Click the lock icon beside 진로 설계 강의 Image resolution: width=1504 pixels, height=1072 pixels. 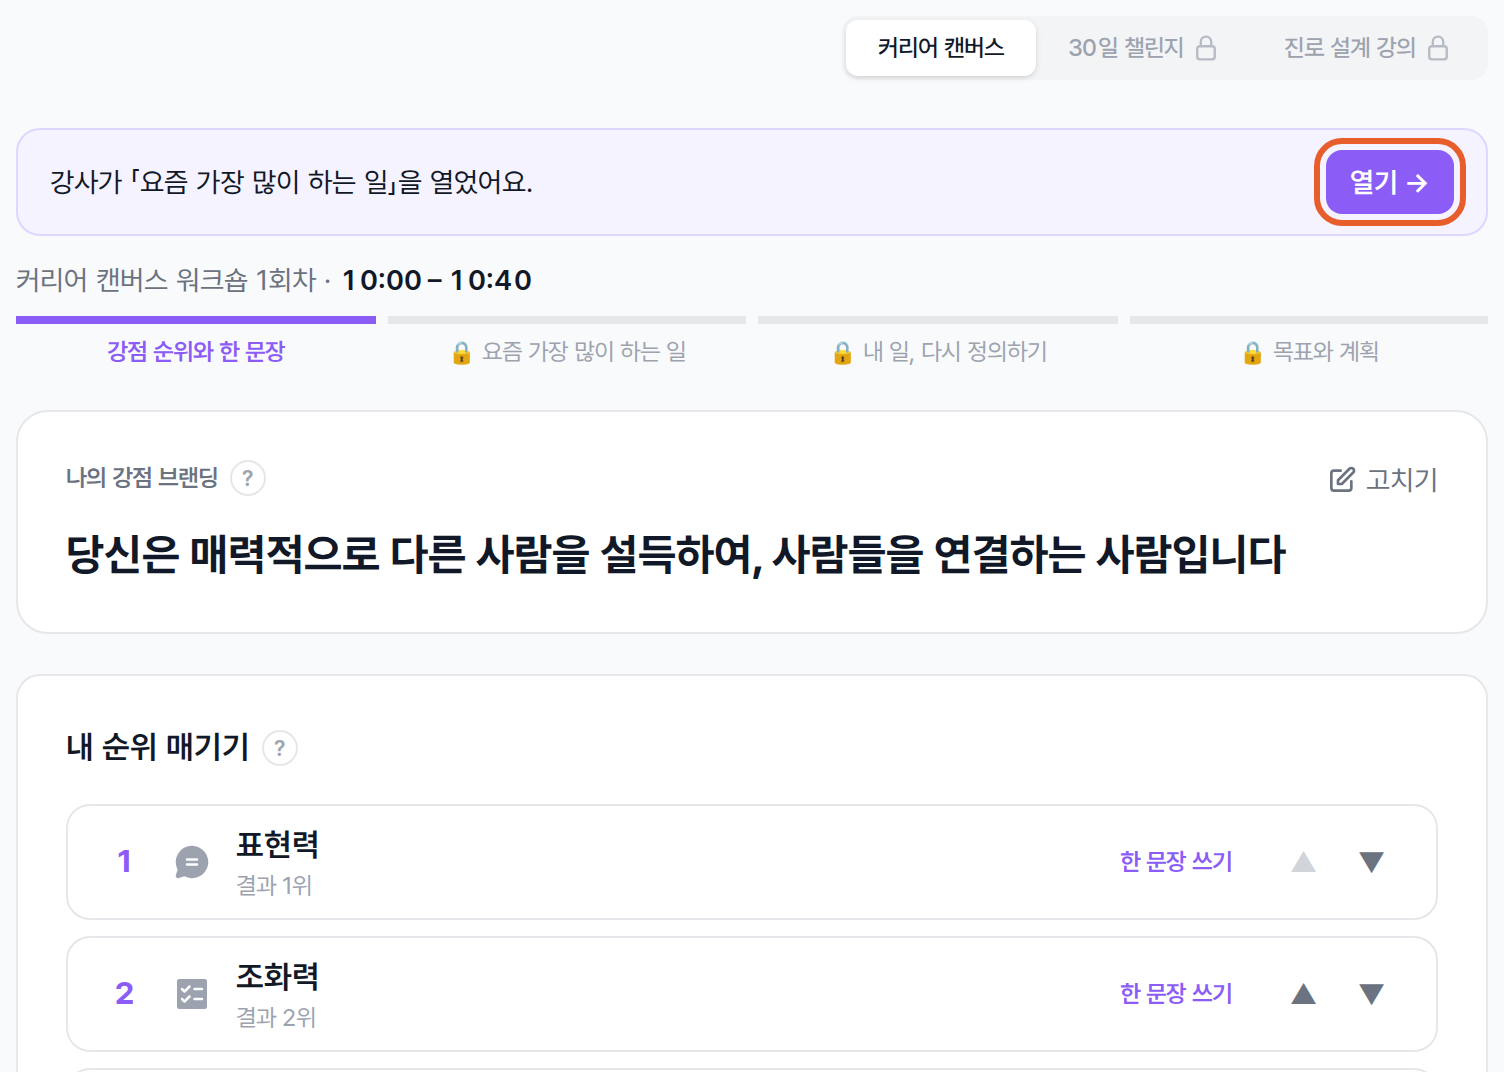pyautogui.click(x=1438, y=48)
